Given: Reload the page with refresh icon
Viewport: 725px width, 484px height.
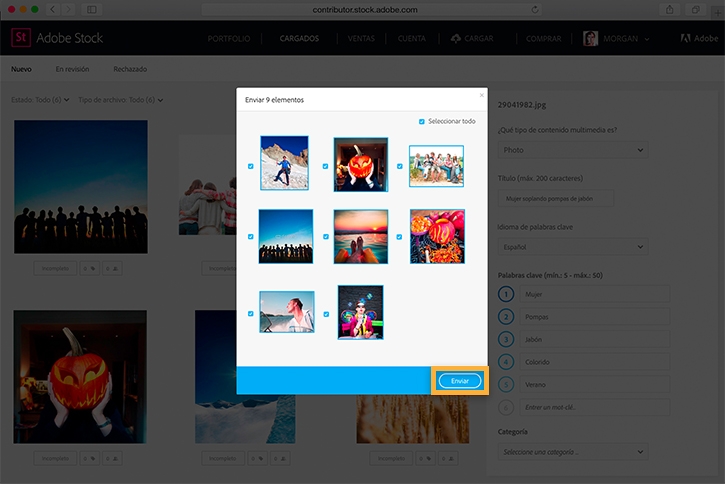Looking at the screenshot, I should pos(535,10).
